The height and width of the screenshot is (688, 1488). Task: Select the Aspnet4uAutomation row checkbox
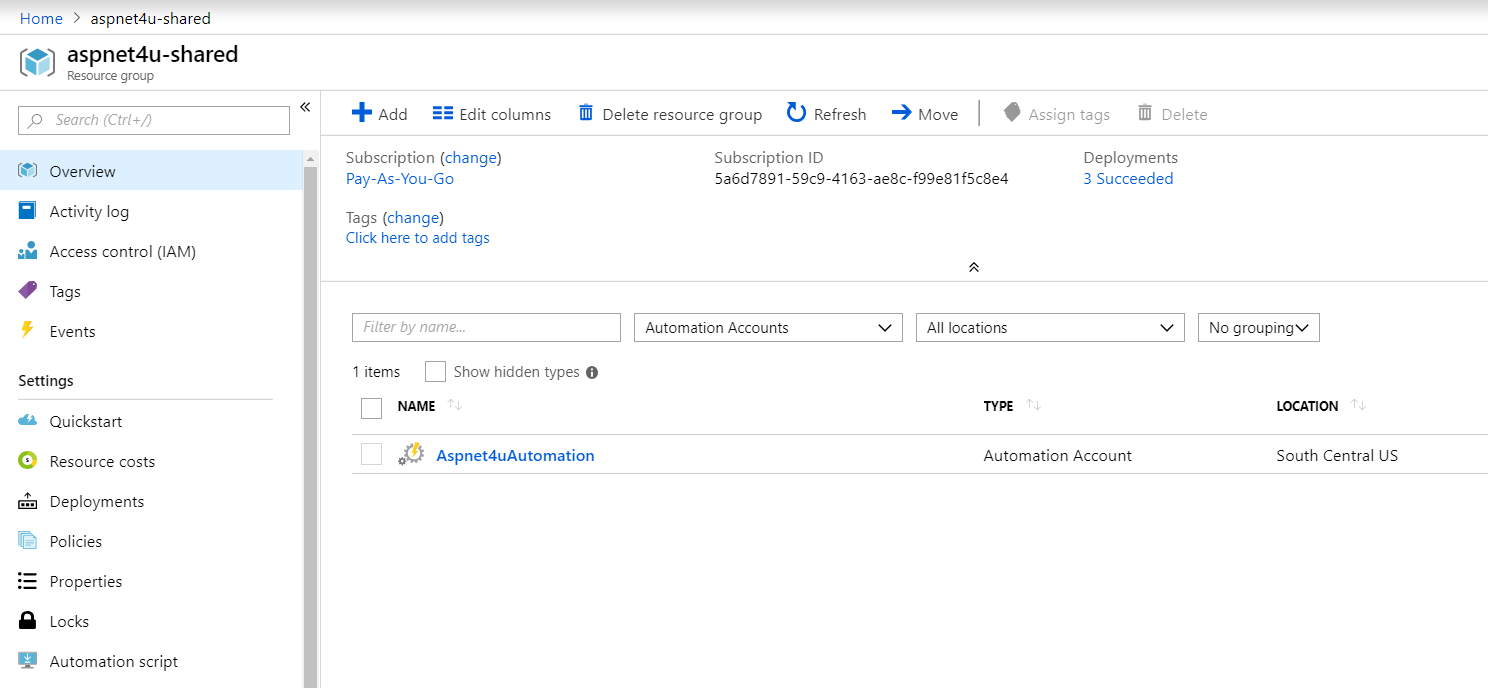pos(371,455)
